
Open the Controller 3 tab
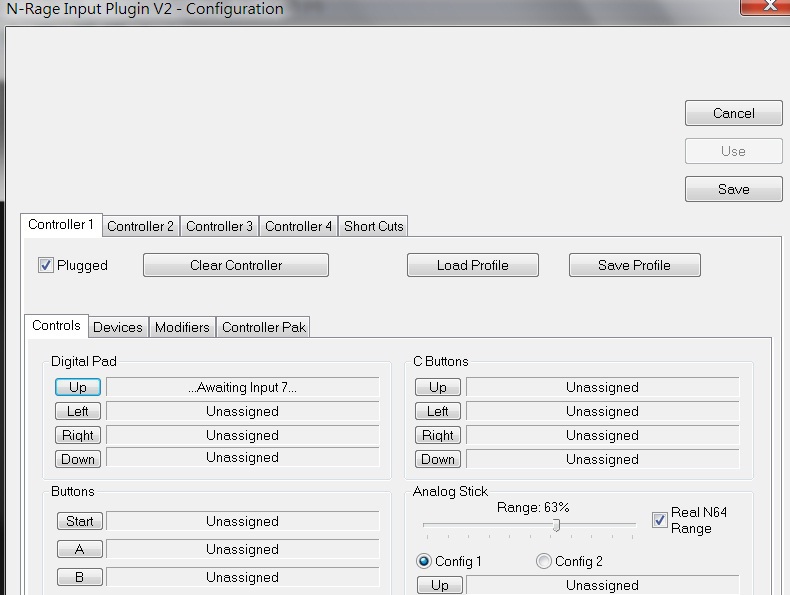click(219, 226)
